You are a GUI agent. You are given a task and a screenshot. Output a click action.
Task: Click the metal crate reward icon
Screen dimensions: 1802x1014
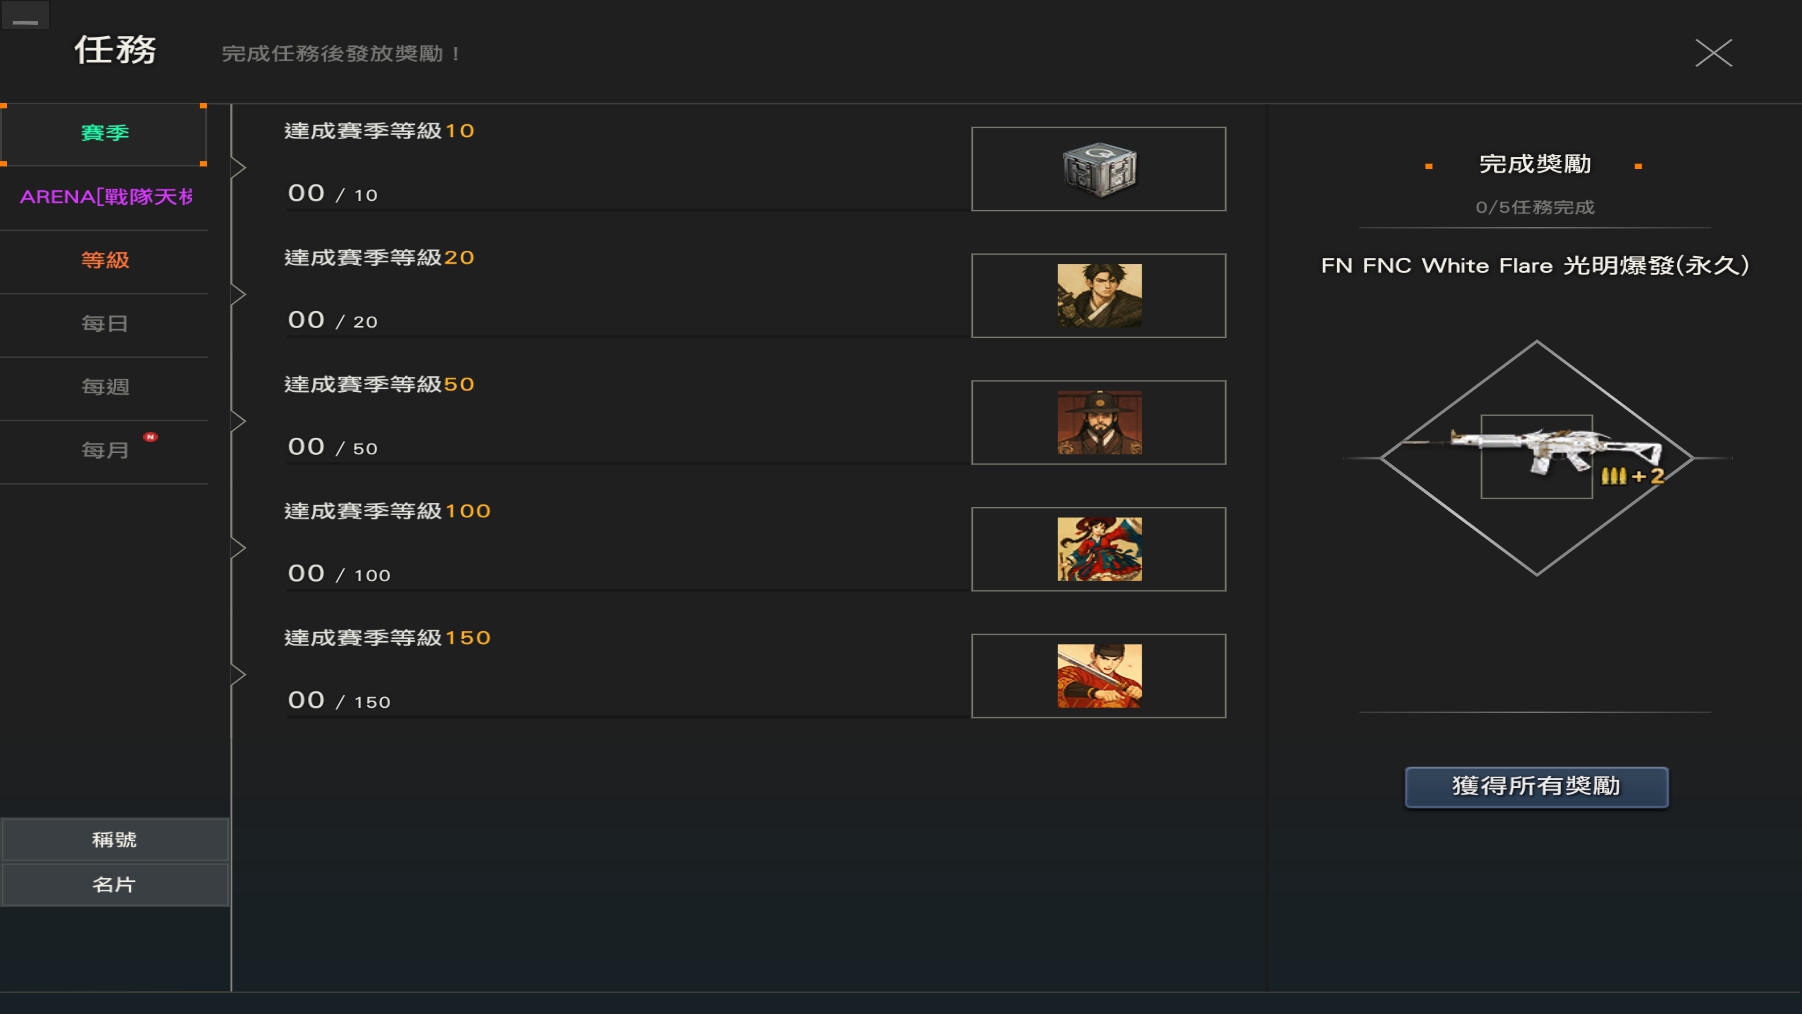[x=1099, y=169]
